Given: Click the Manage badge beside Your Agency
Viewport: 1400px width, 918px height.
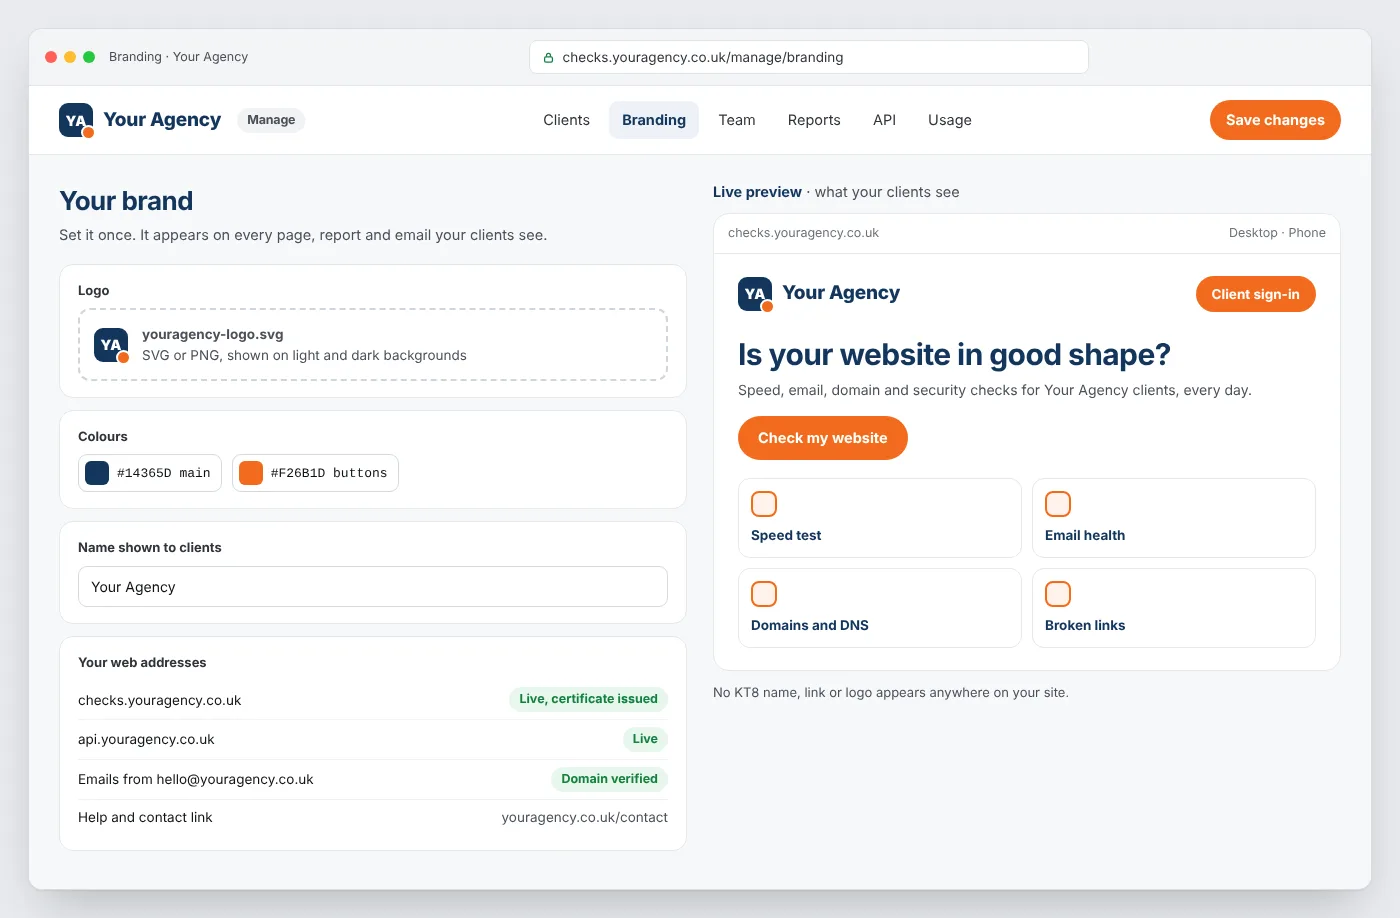Looking at the screenshot, I should click(271, 120).
